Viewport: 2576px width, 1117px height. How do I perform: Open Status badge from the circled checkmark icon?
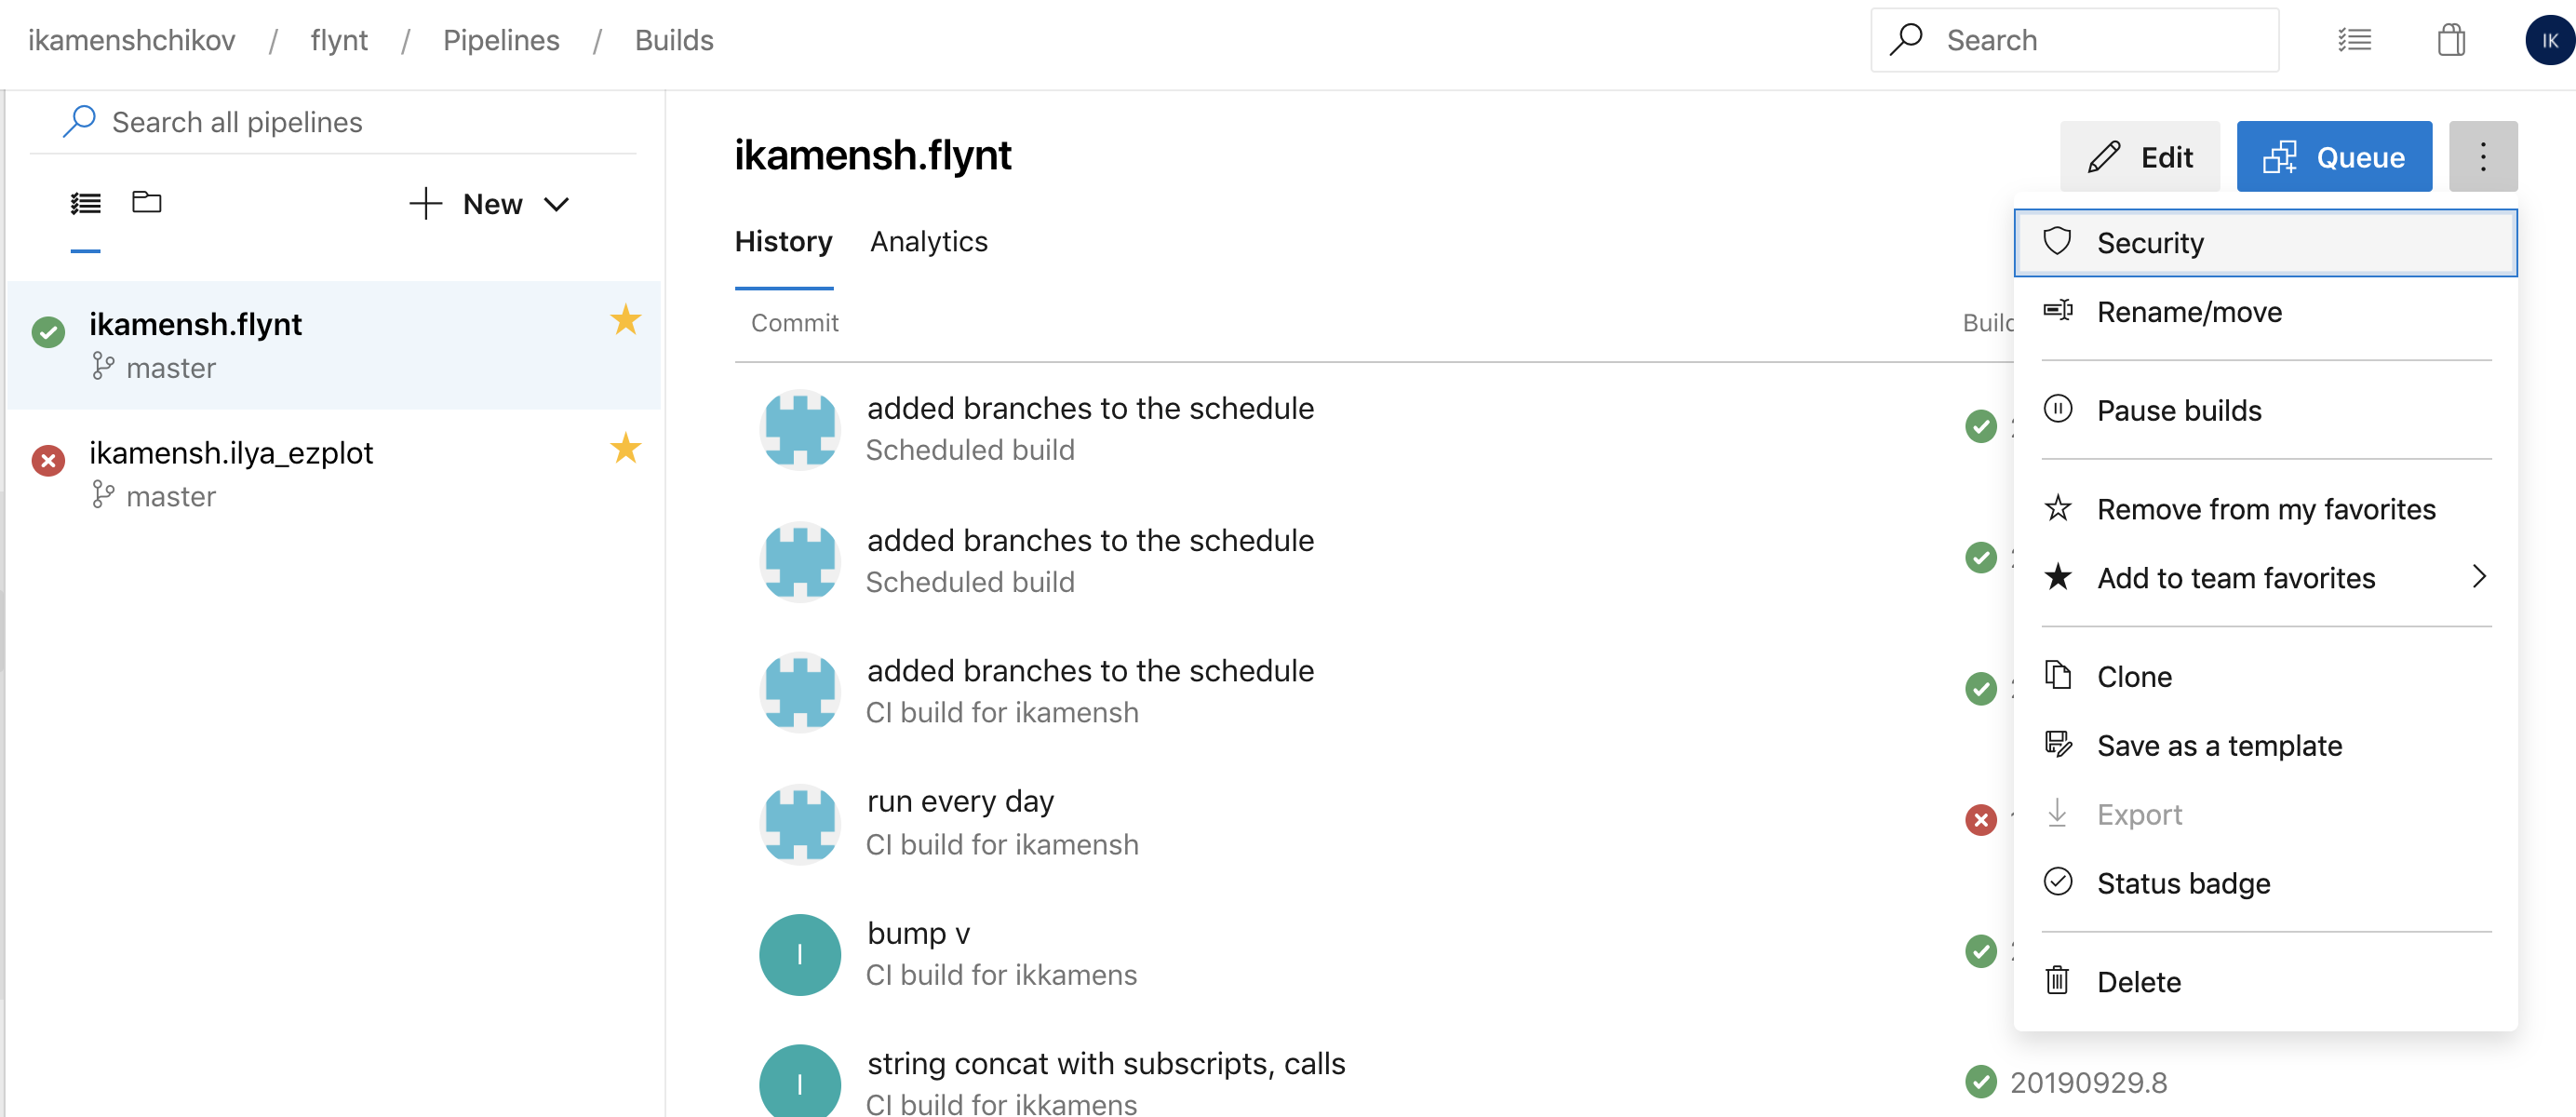tap(2059, 881)
